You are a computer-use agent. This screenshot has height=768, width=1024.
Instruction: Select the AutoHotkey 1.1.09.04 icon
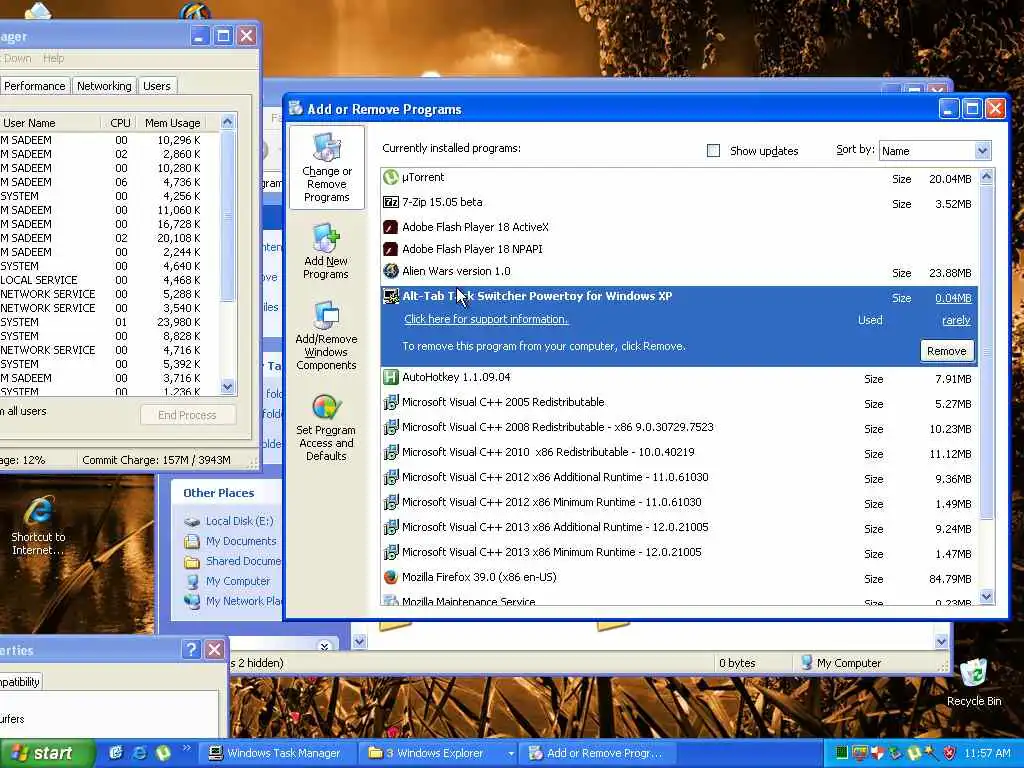tap(391, 377)
